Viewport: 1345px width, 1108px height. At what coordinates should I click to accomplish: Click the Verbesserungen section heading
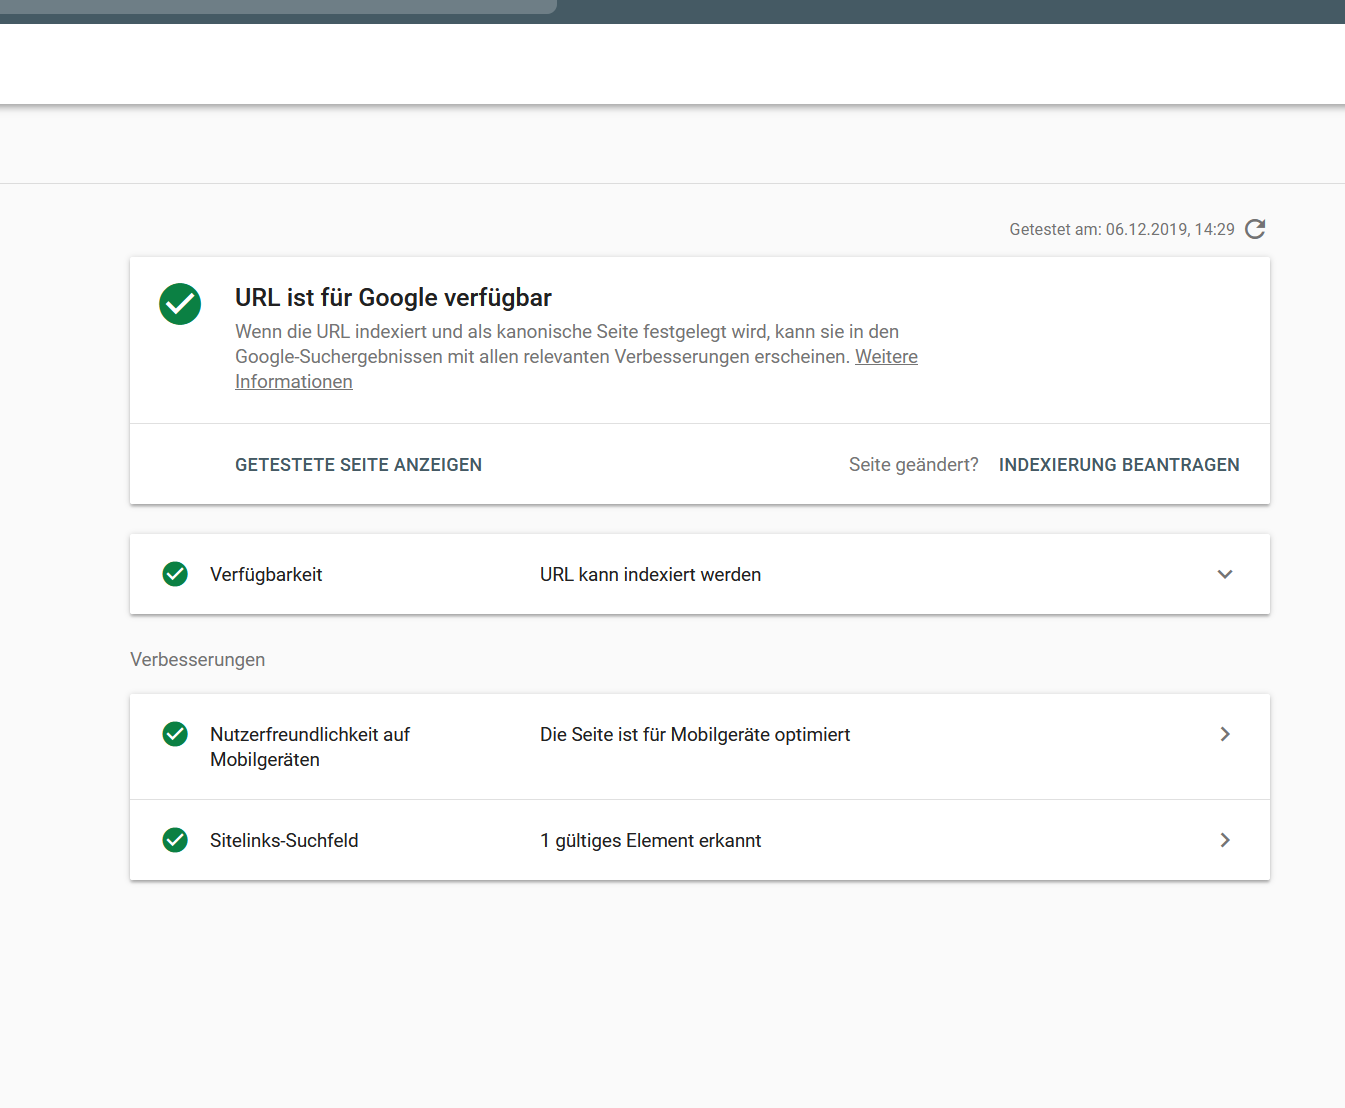(198, 660)
